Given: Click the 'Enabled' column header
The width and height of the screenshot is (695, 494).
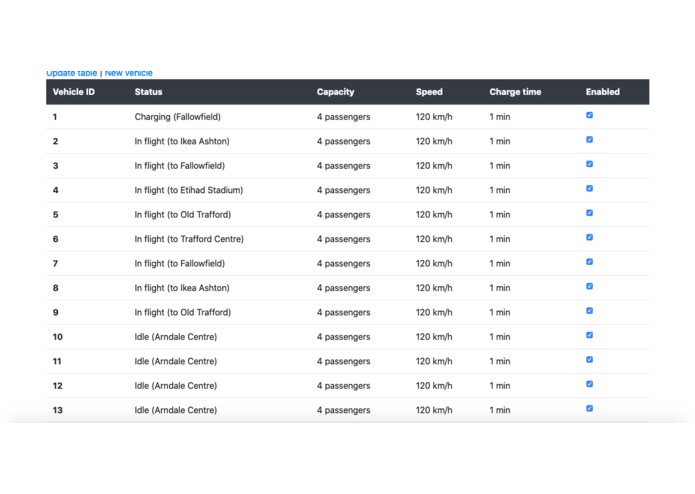Looking at the screenshot, I should tap(603, 92).
